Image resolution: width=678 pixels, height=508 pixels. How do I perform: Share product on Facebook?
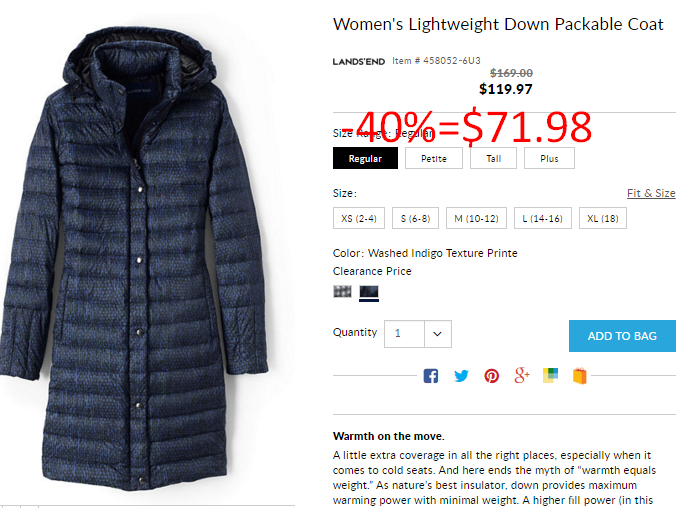tap(431, 376)
